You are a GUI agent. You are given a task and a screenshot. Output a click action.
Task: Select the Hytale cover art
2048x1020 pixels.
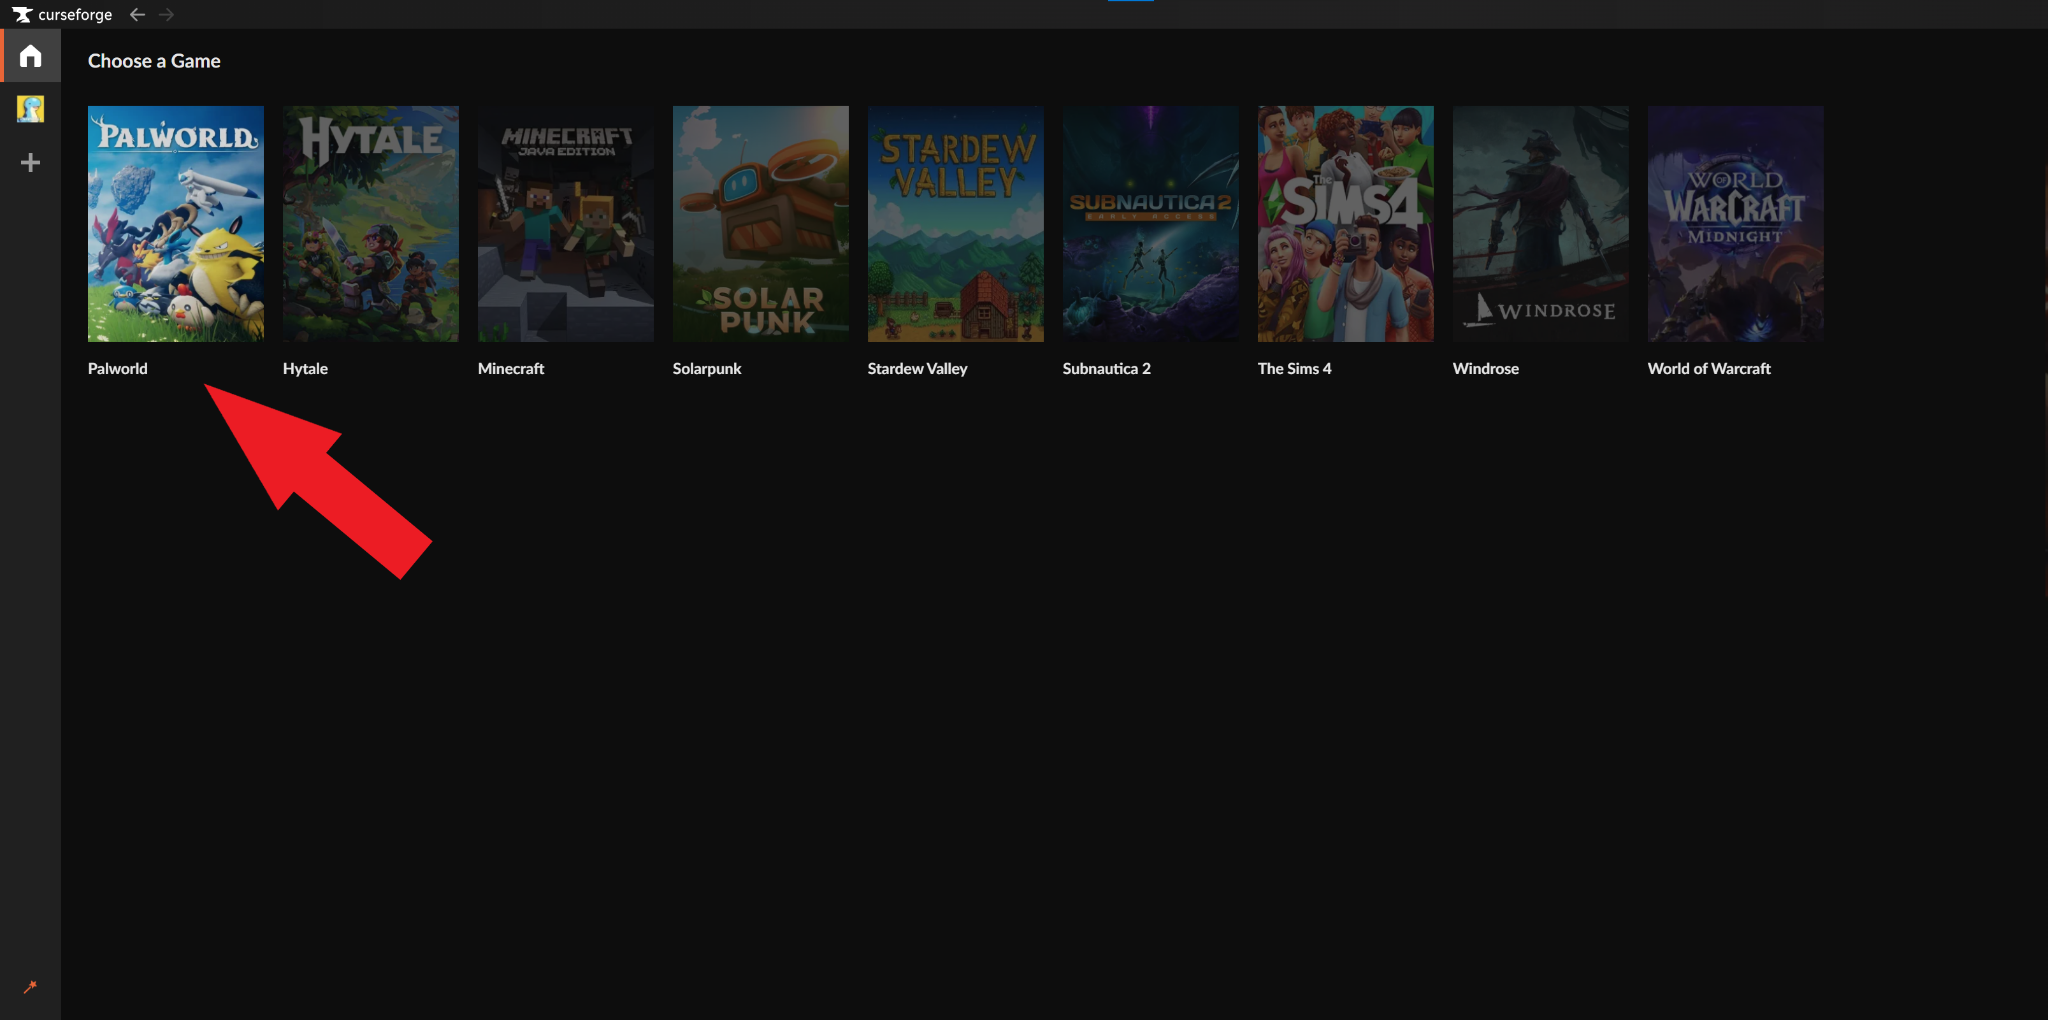pos(371,224)
